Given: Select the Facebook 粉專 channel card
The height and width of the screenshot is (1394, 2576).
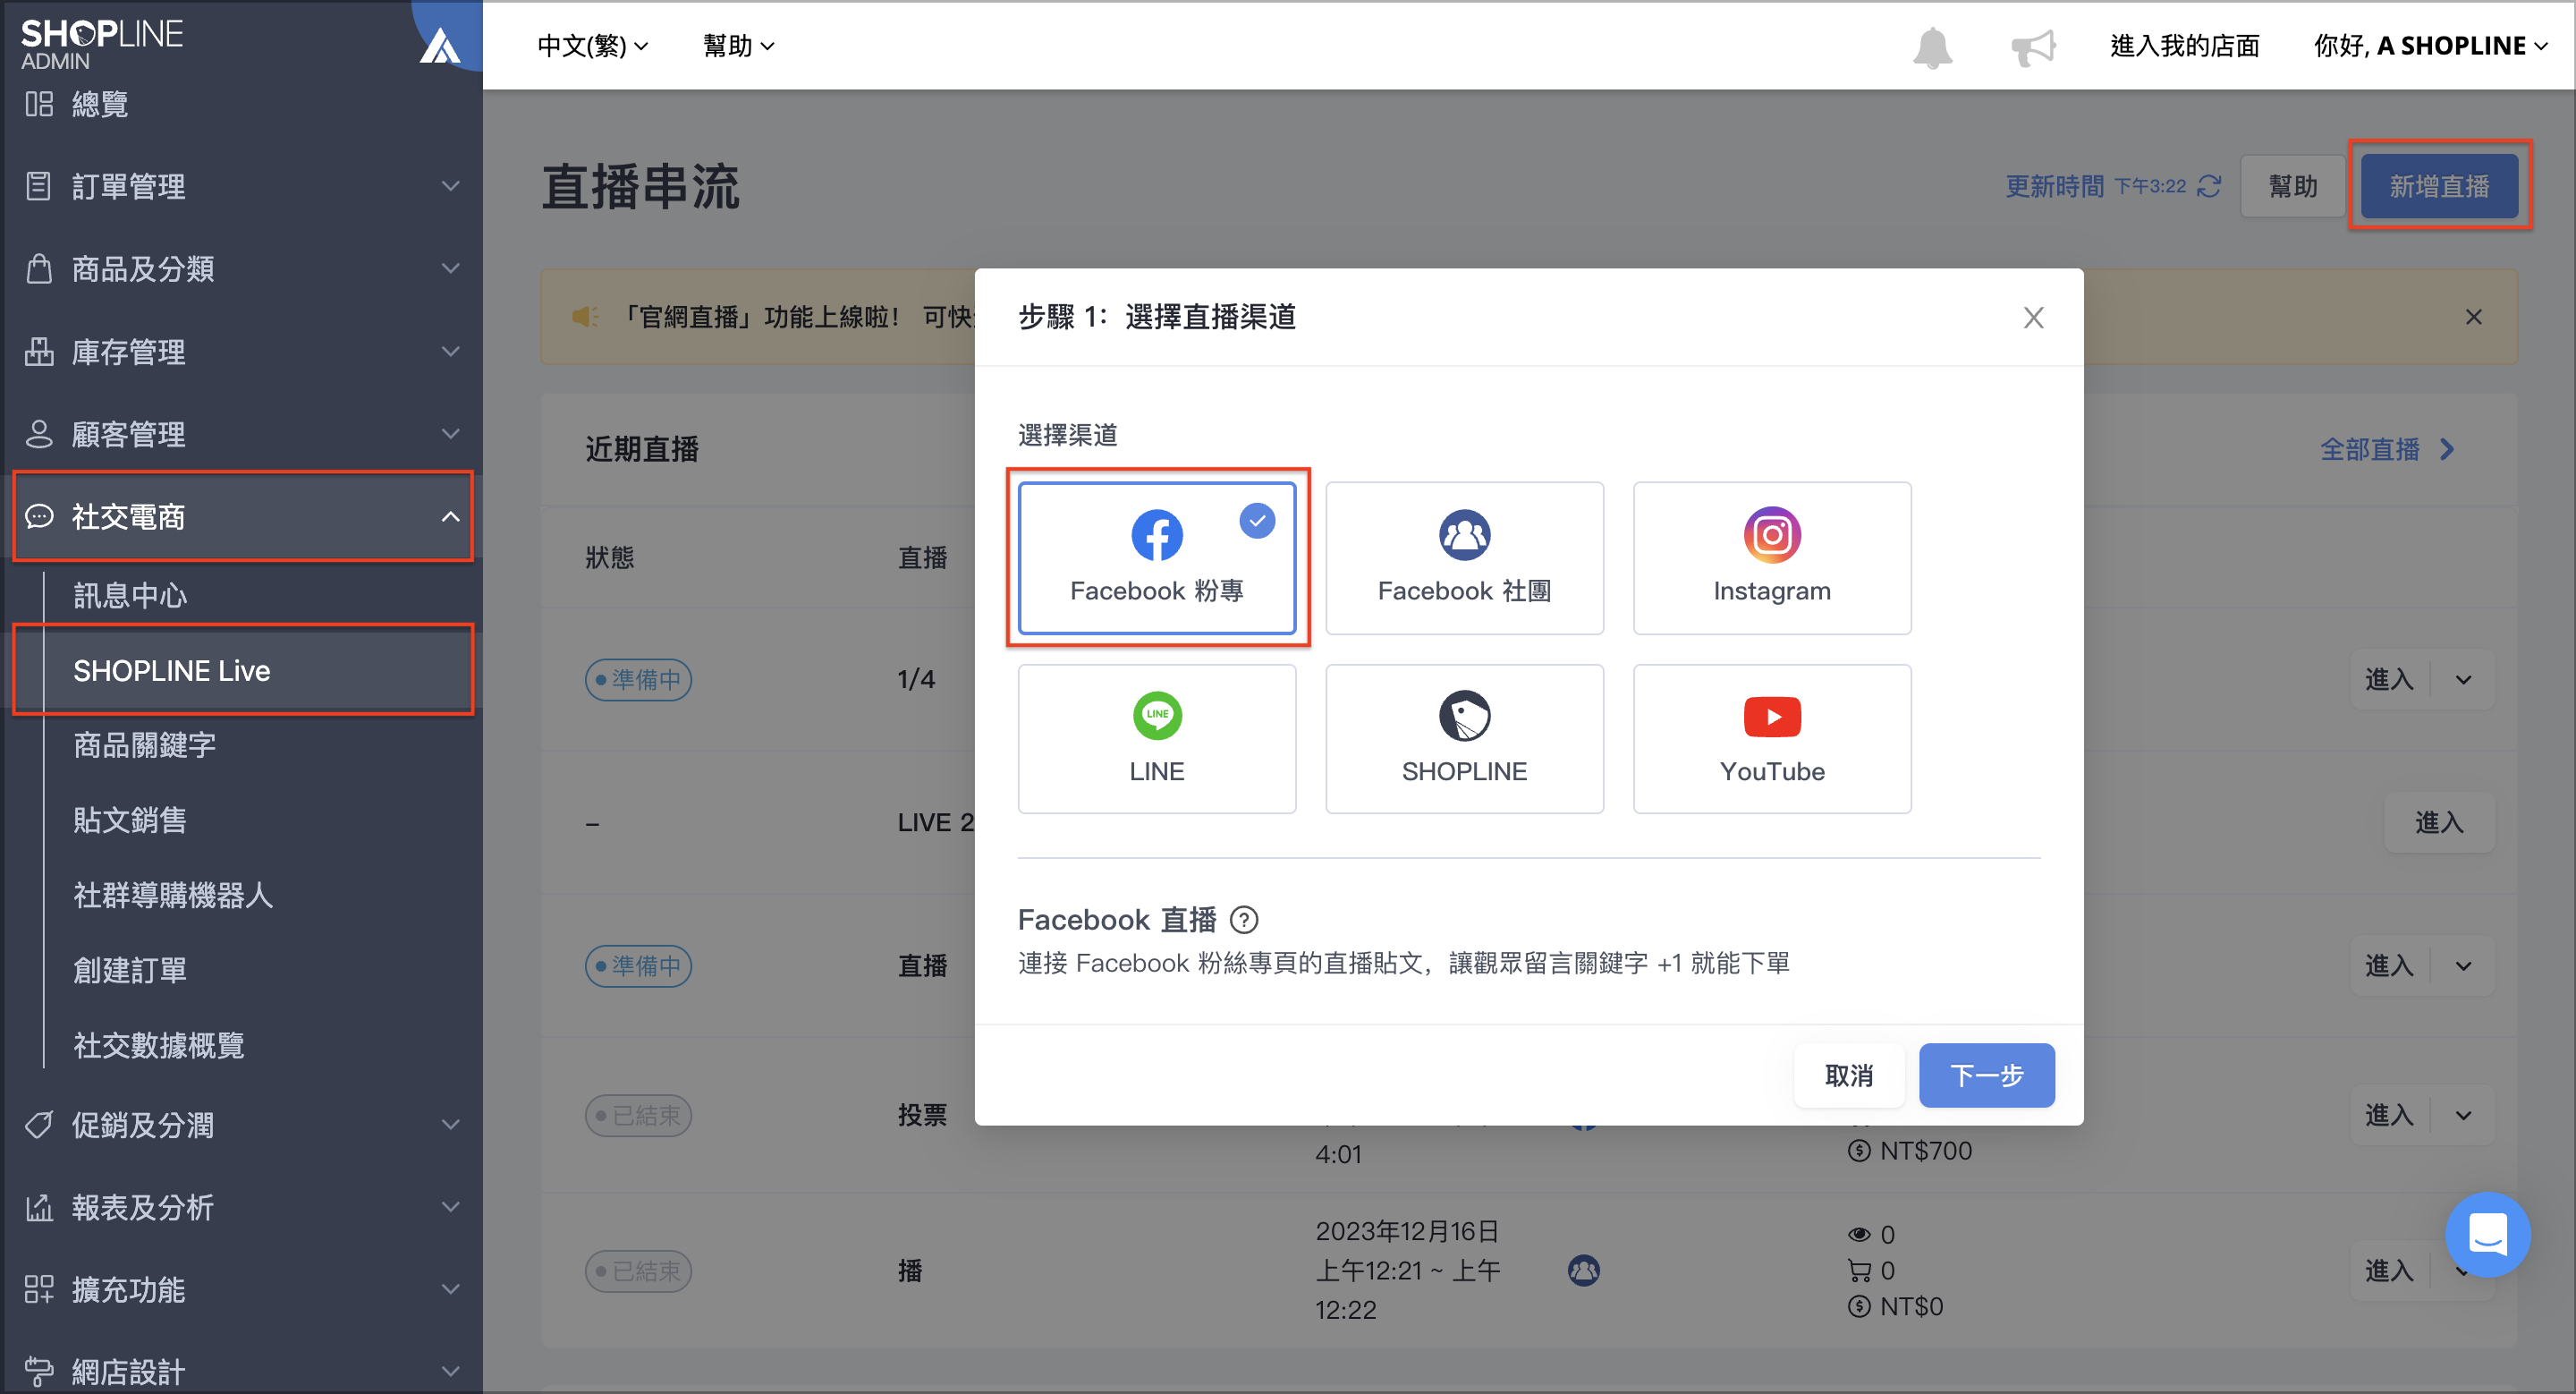Looking at the screenshot, I should [x=1156, y=557].
